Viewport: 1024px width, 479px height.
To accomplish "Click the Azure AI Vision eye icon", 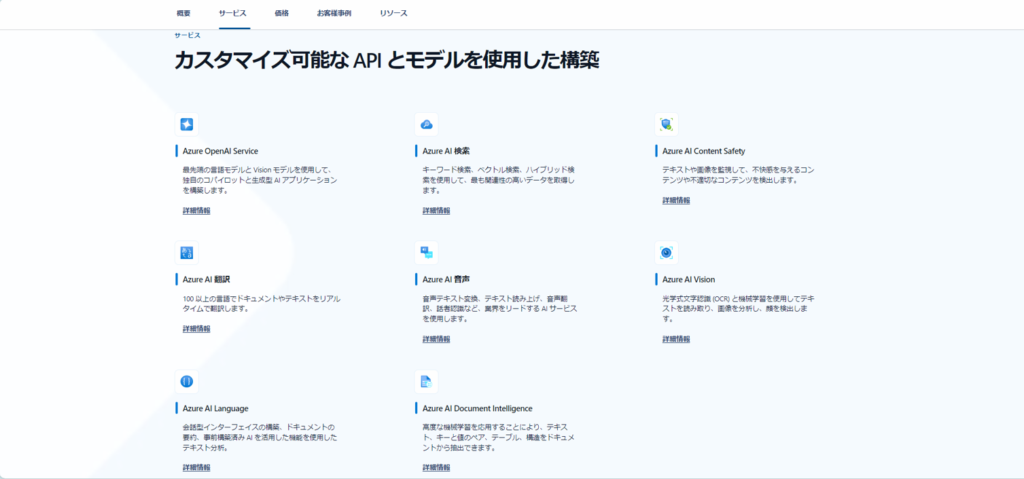I will coord(666,252).
